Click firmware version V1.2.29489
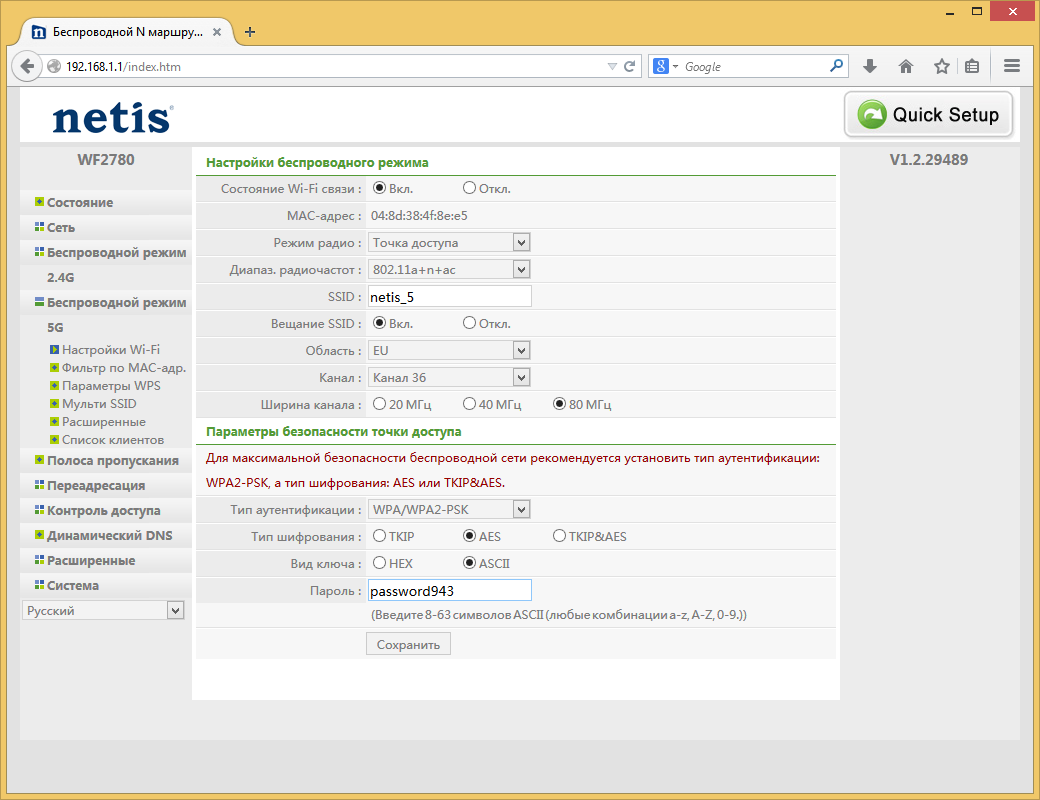 (x=929, y=160)
